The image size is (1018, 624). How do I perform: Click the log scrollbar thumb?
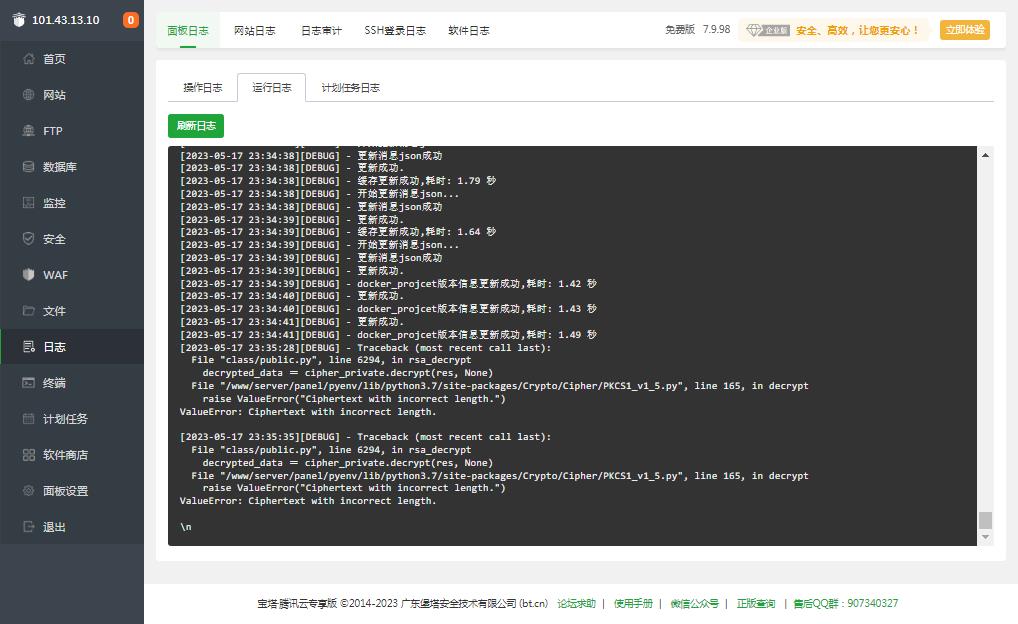[985, 520]
